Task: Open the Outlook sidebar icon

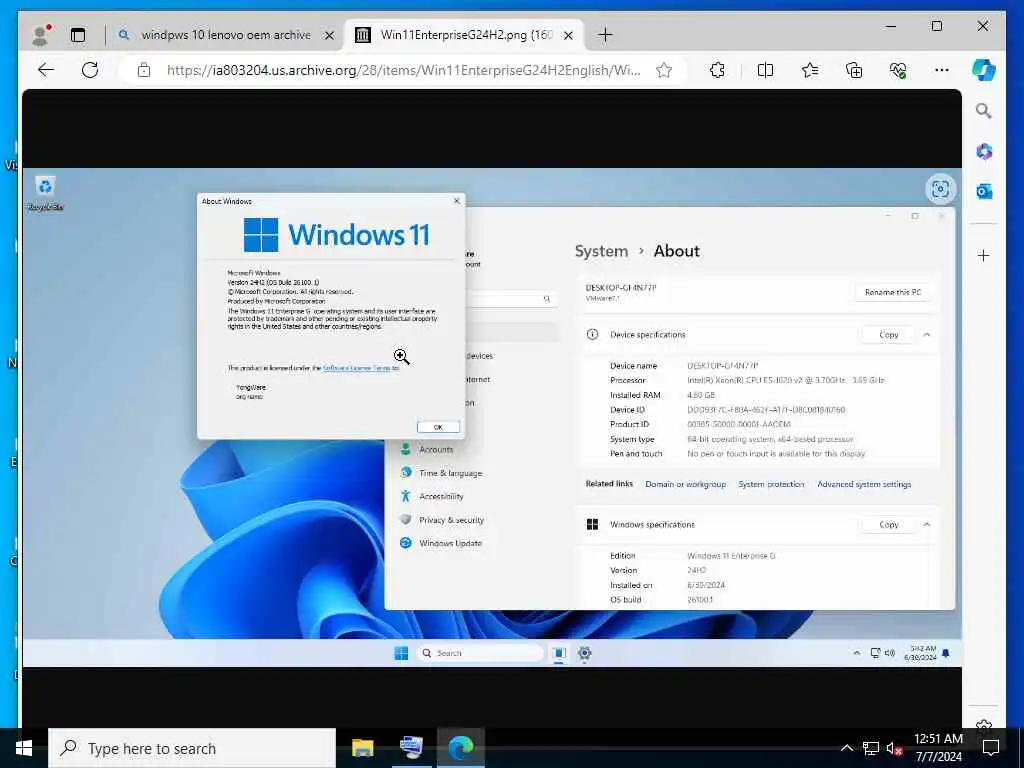Action: [x=984, y=191]
